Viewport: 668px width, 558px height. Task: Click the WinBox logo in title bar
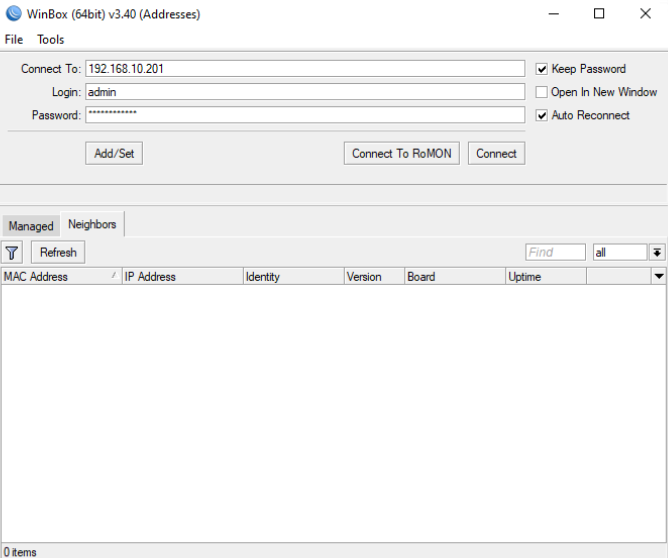[14, 14]
